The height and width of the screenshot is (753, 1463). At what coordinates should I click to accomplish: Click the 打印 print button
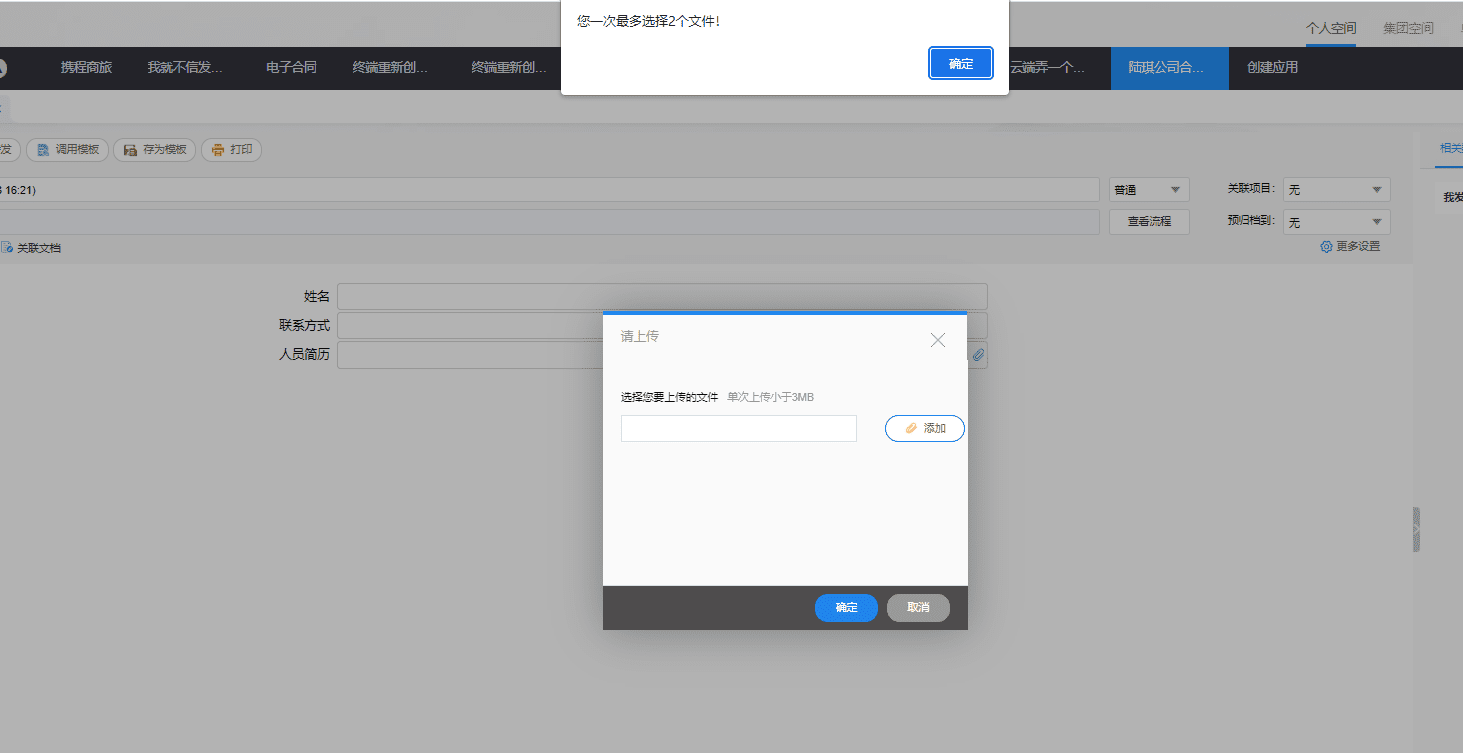(232, 150)
